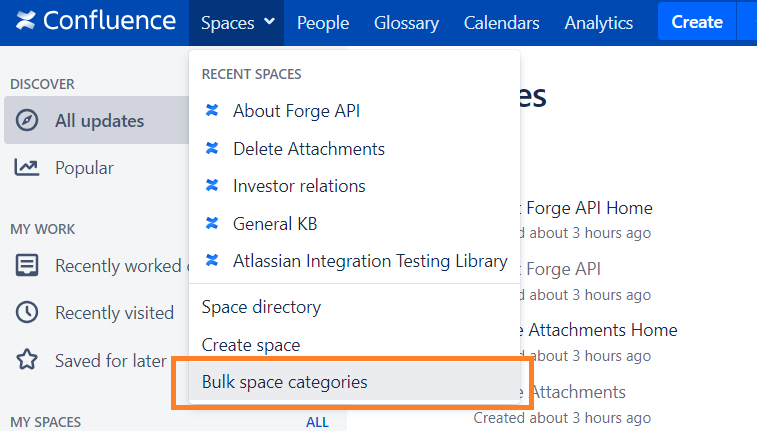
Task: Click space icon beside General KB
Action: coord(212,224)
